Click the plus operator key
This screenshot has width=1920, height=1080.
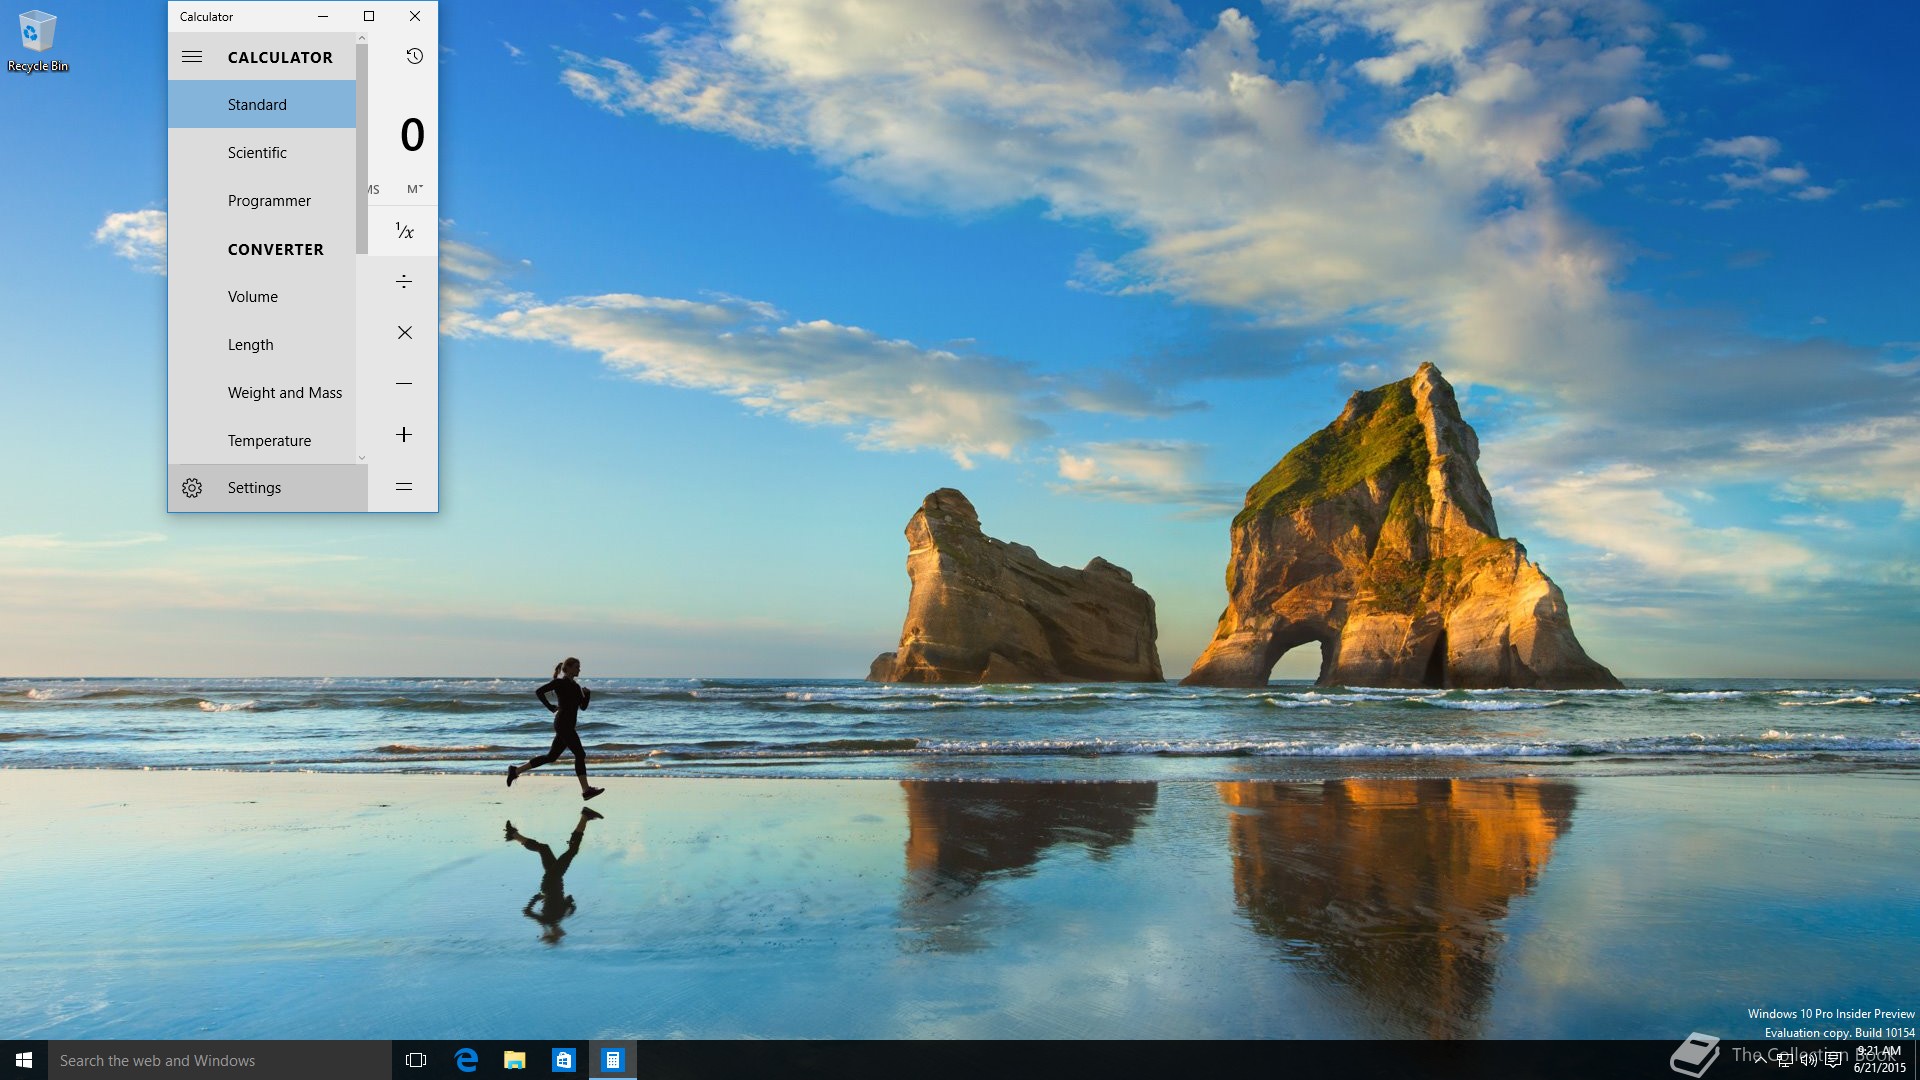click(404, 435)
